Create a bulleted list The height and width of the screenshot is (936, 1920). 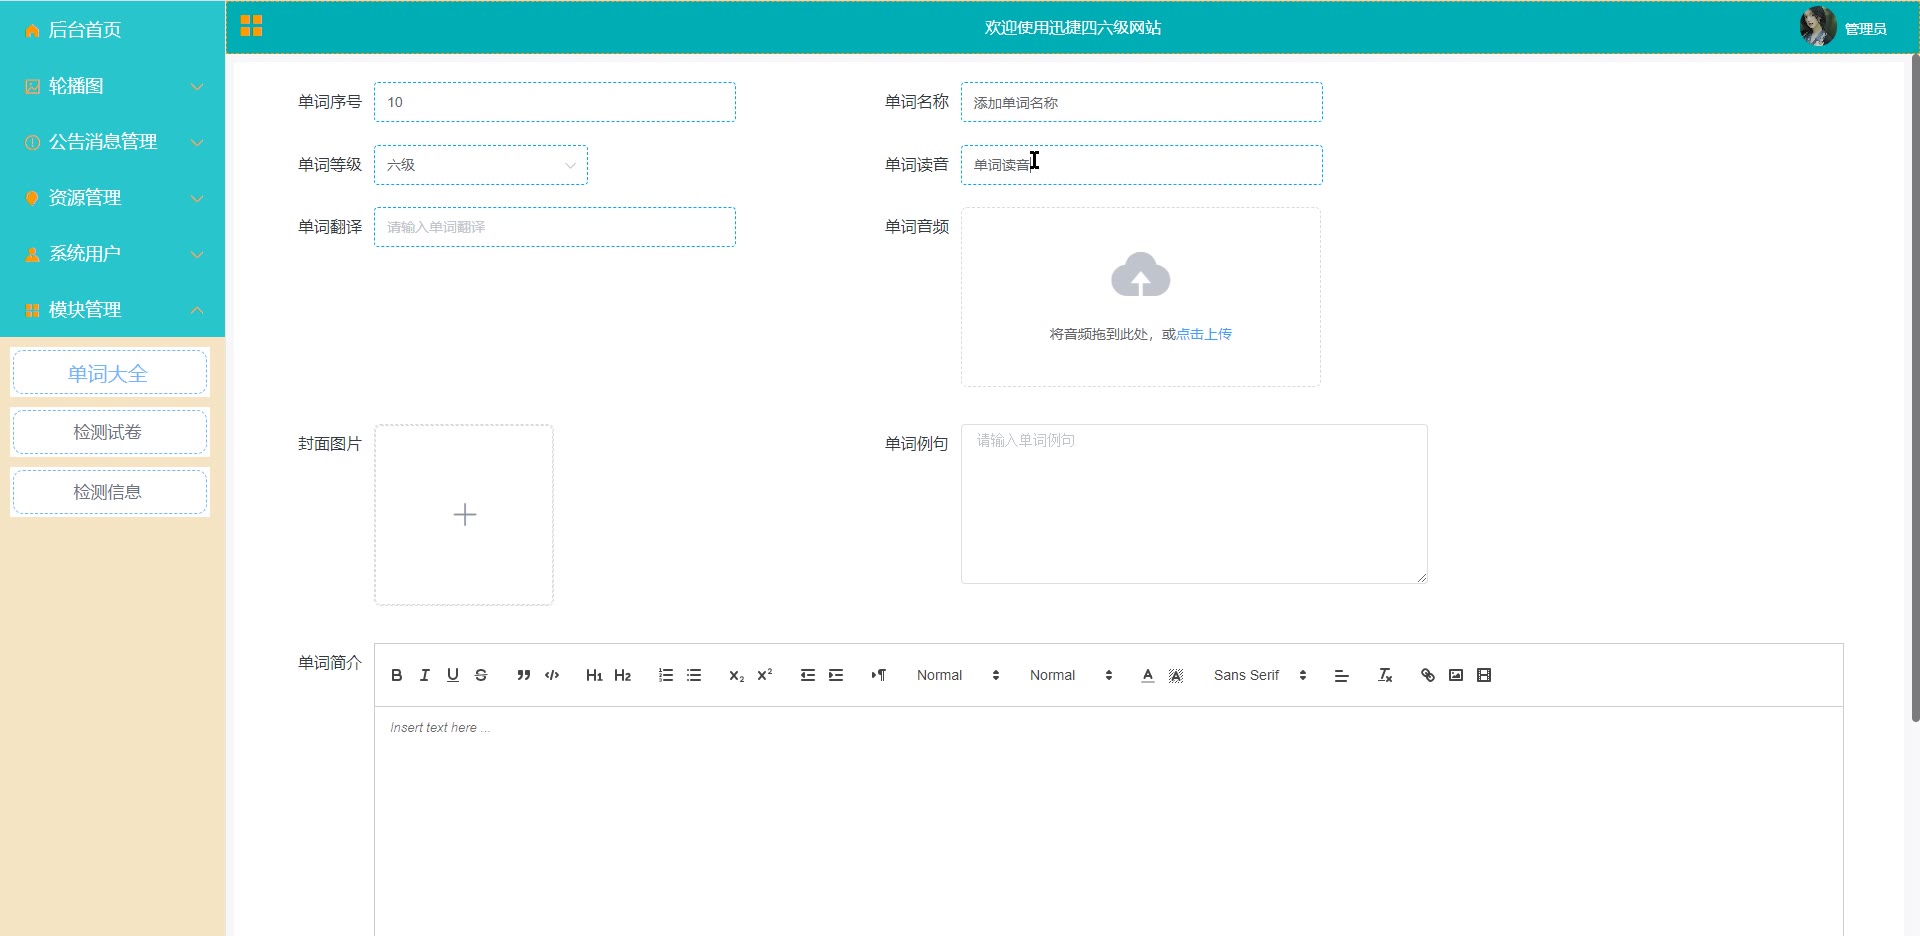point(694,675)
